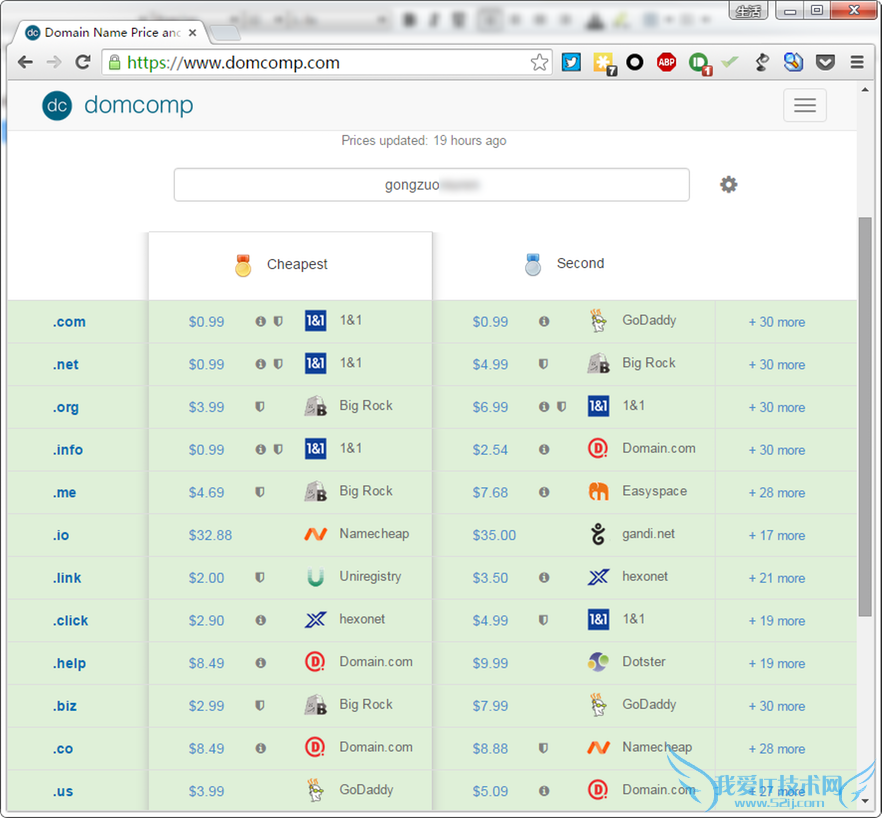Open the domcomp hamburger navigation menu
The image size is (882, 818).
[x=804, y=105]
